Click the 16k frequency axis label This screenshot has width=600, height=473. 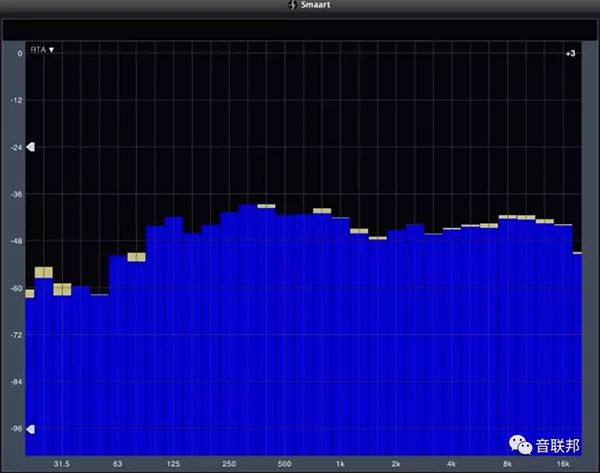[x=562, y=464]
